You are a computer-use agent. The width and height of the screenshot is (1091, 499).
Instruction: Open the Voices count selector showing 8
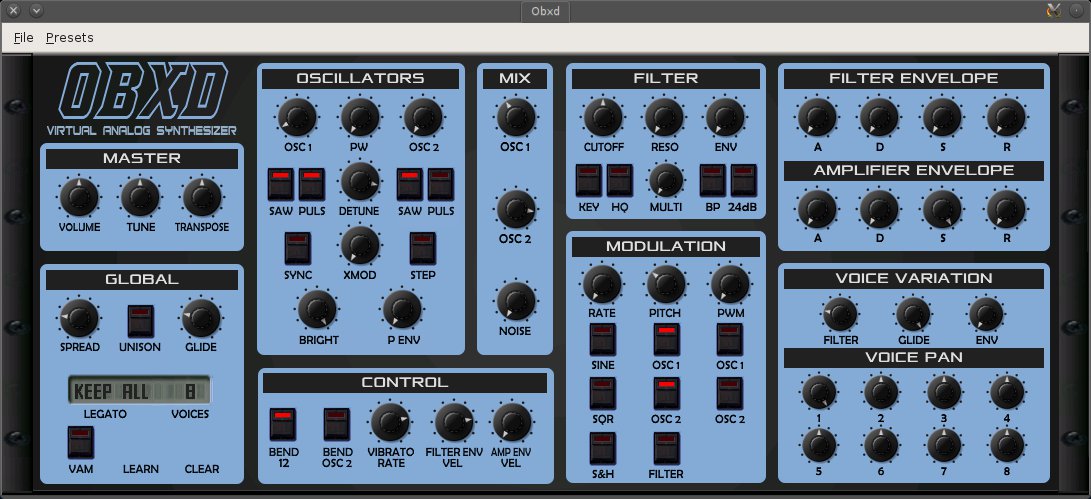190,391
